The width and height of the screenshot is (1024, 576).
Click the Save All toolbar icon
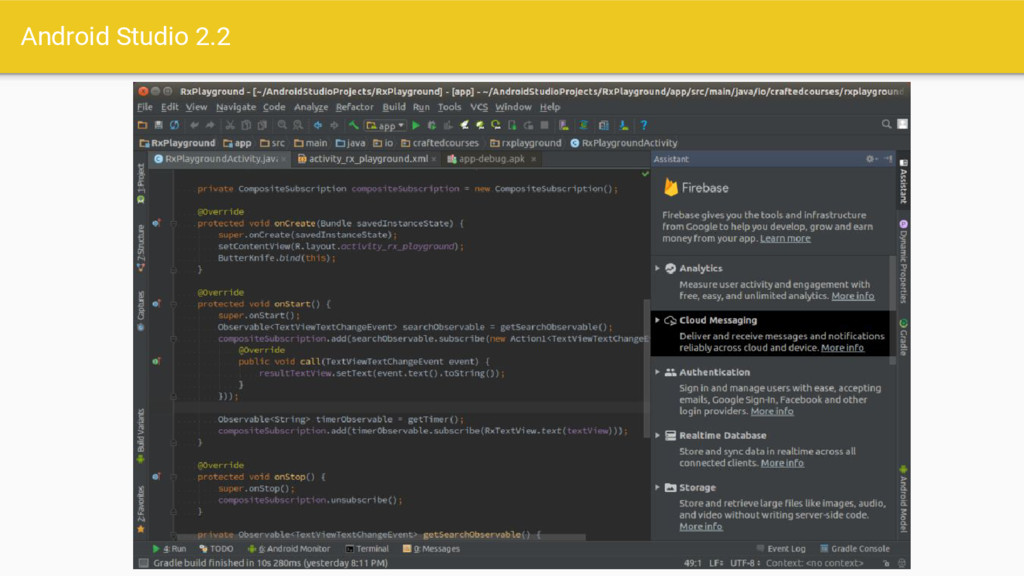(158, 125)
